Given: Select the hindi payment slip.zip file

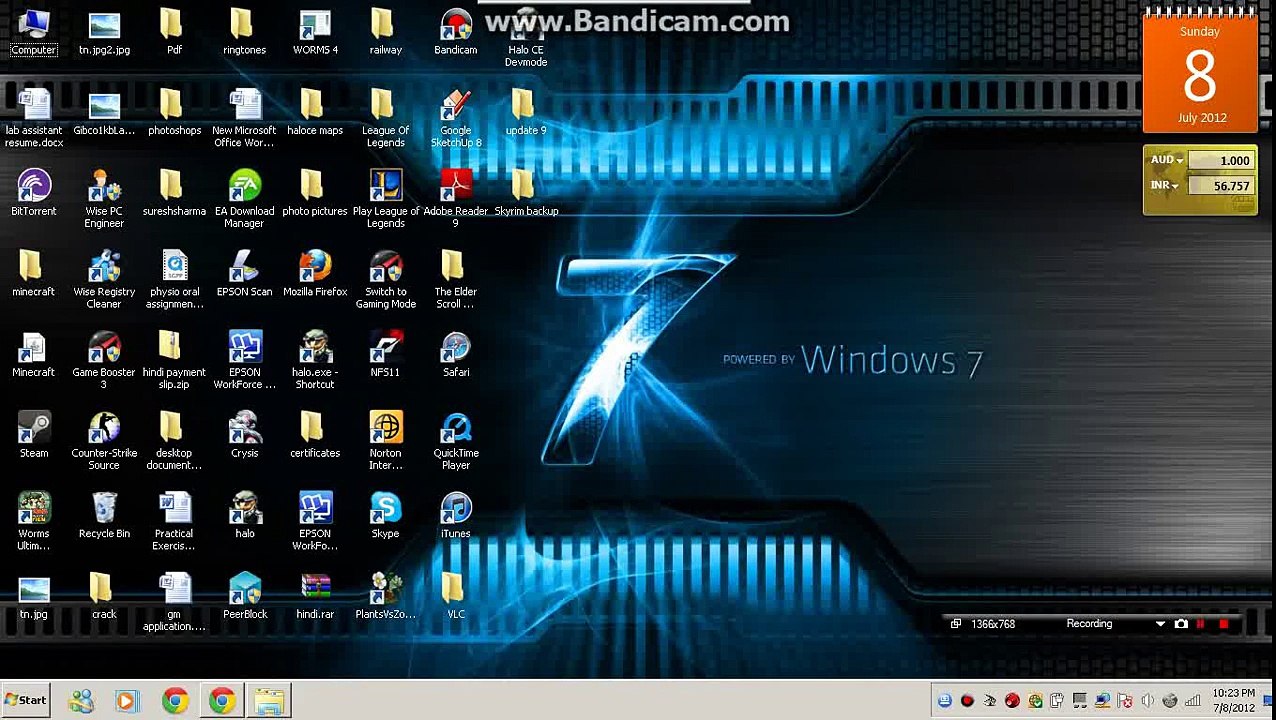Looking at the screenshot, I should tap(174, 360).
